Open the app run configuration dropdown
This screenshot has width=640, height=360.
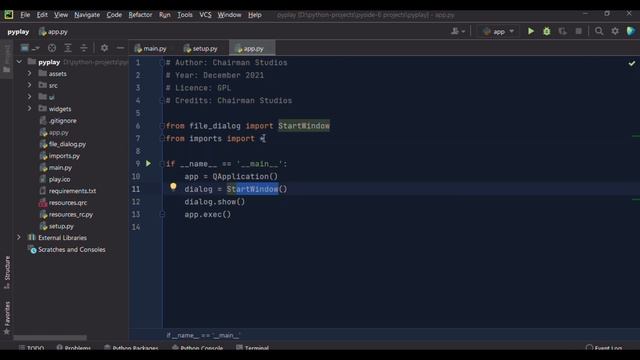point(498,31)
